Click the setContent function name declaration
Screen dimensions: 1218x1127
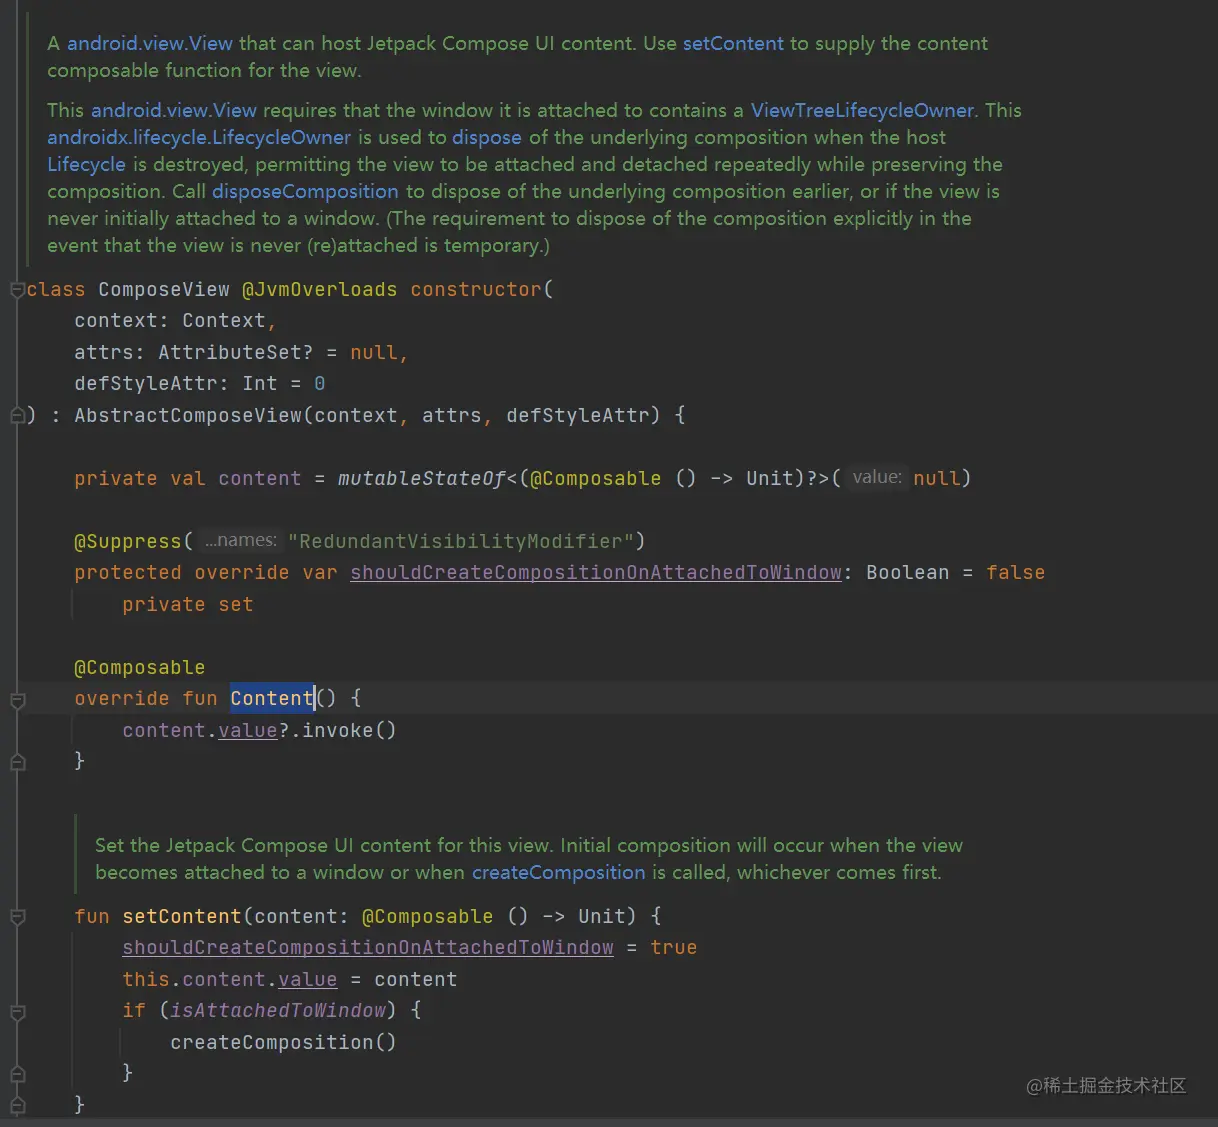(x=182, y=917)
